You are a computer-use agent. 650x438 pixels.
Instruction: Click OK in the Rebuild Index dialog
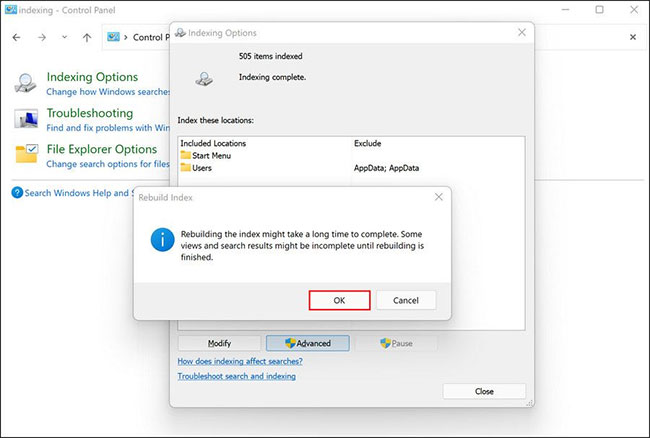[340, 300]
